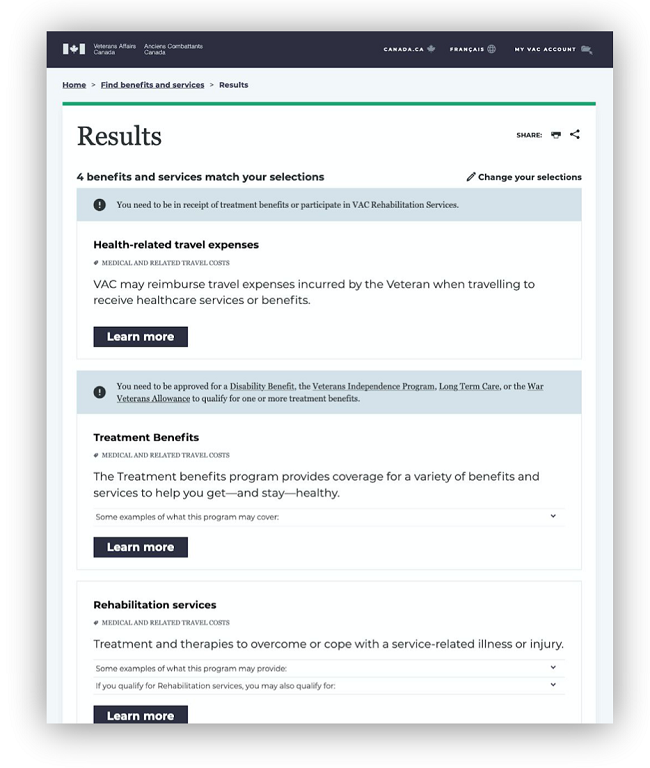Image resolution: width=650 pixels, height=768 pixels.
Task: Go to Home breadcrumb
Action: pos(74,85)
